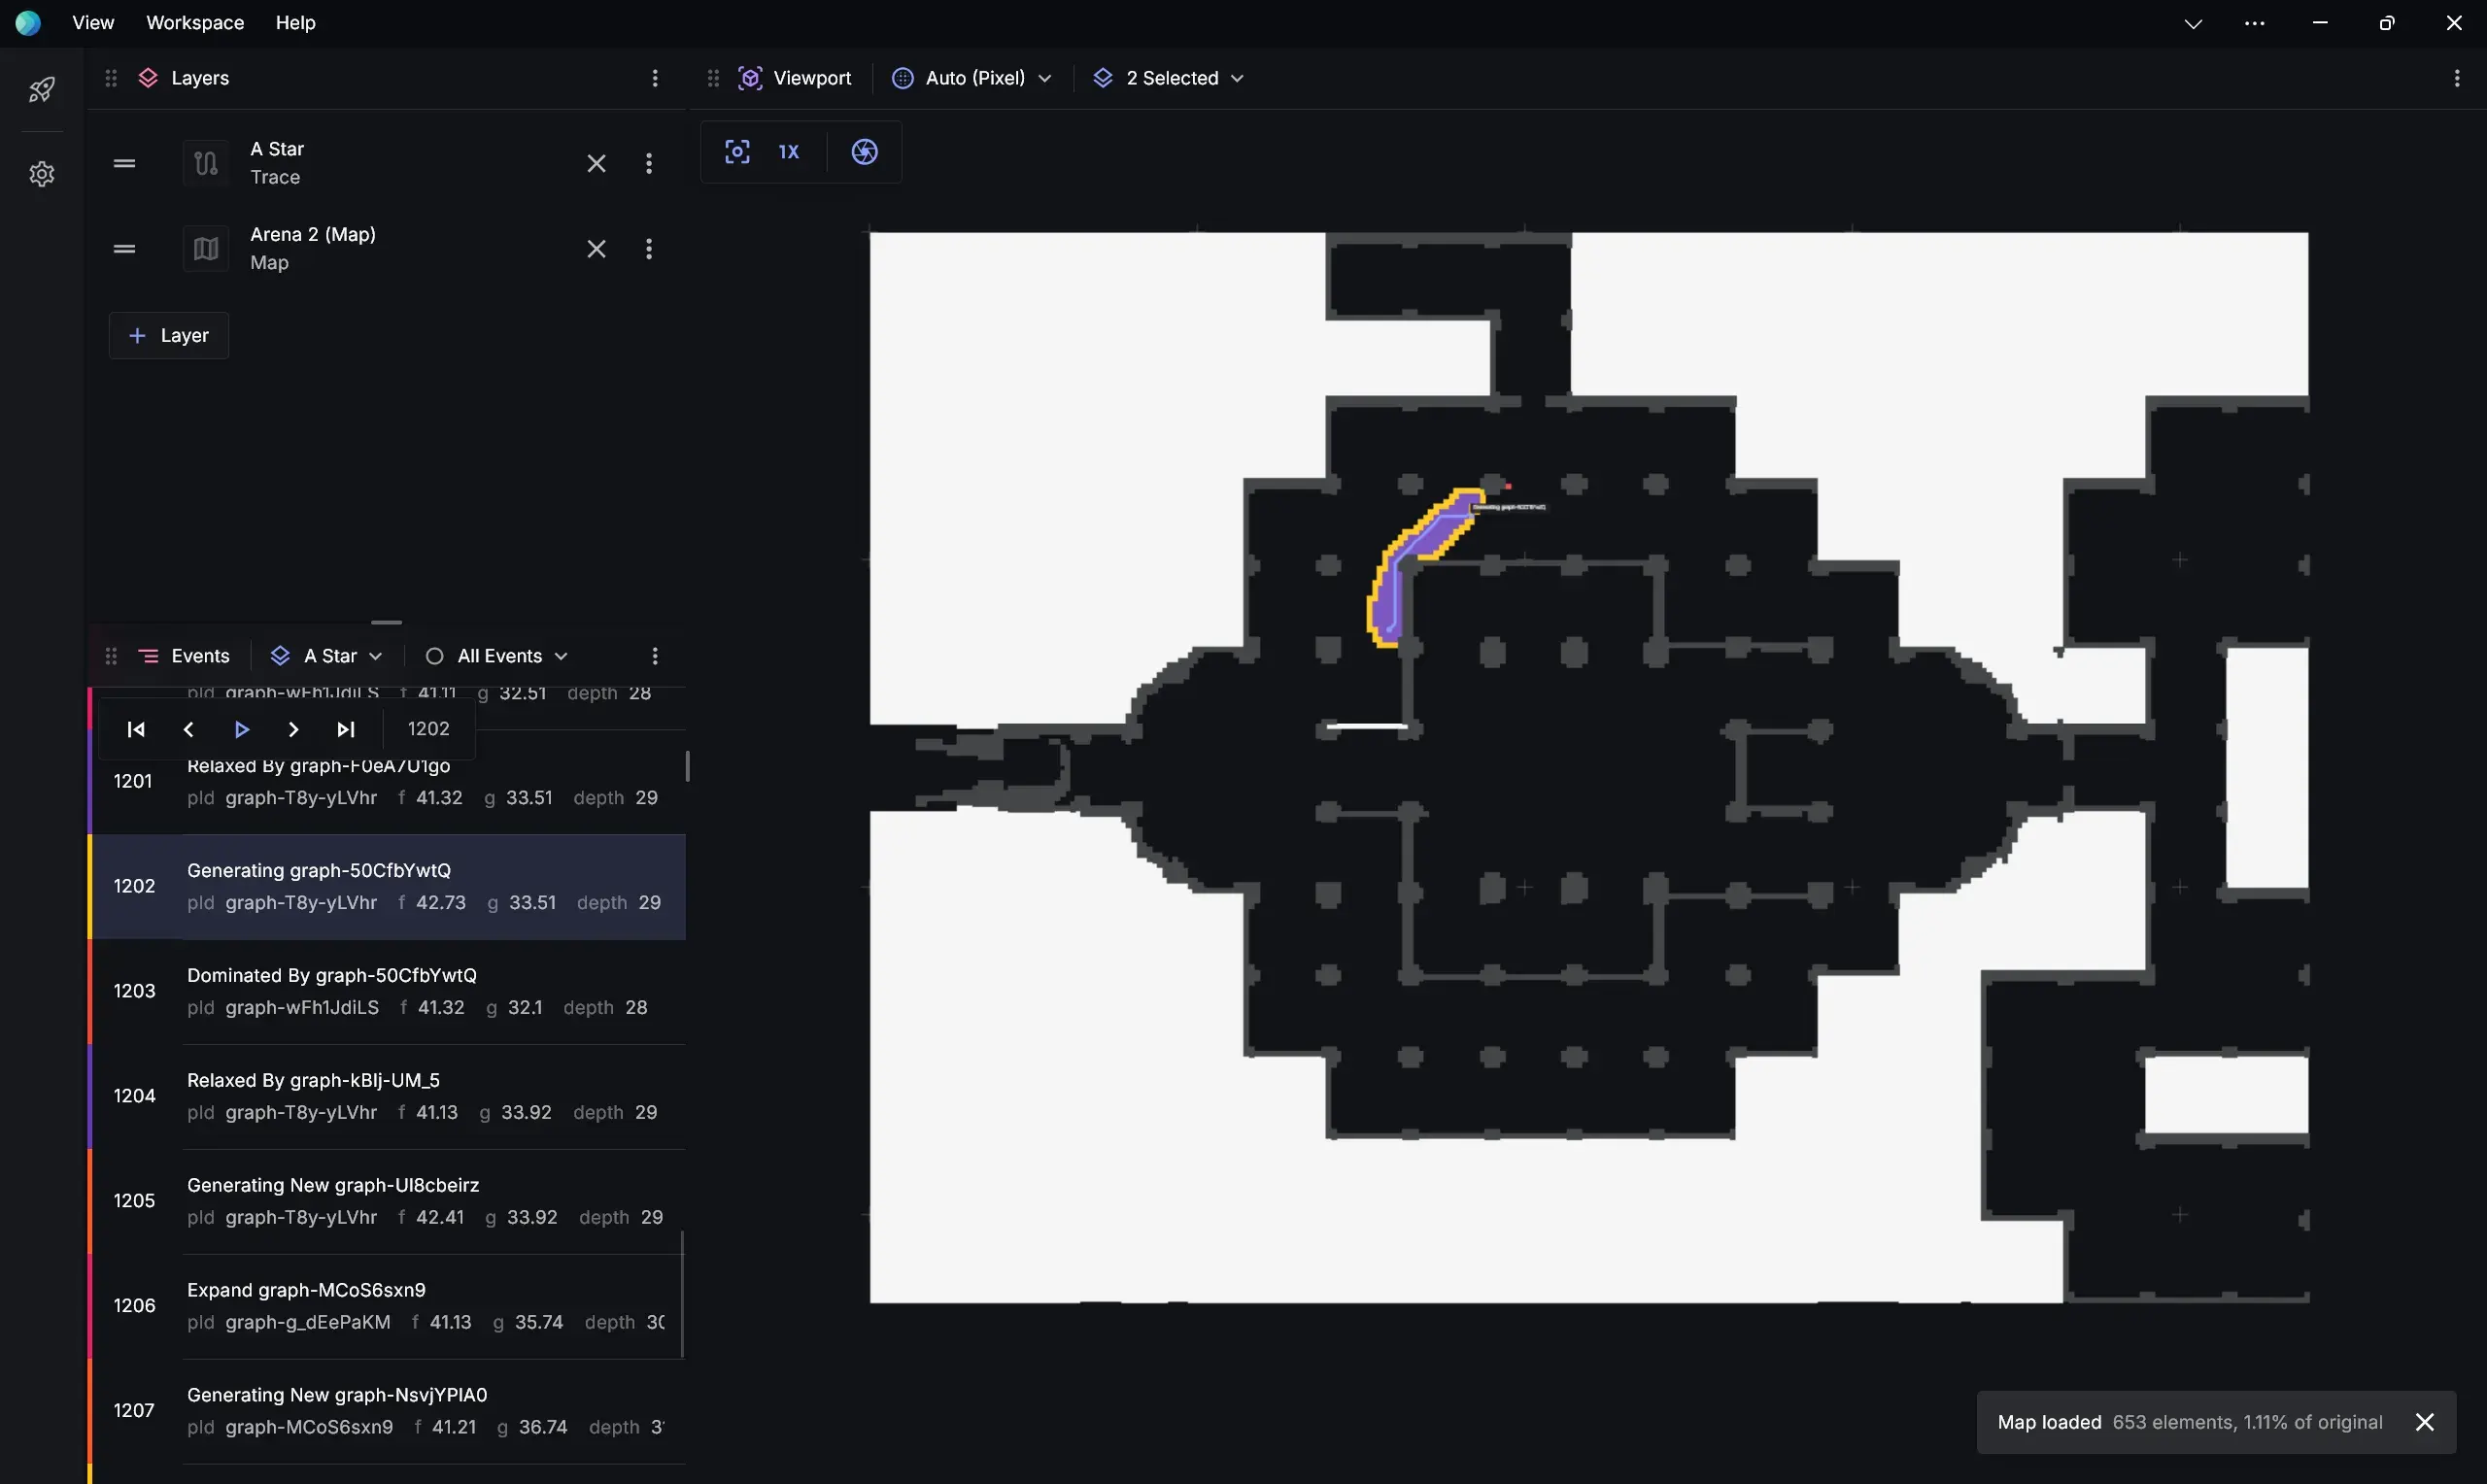Open the rocket launch sidebar icon

tap(41, 90)
